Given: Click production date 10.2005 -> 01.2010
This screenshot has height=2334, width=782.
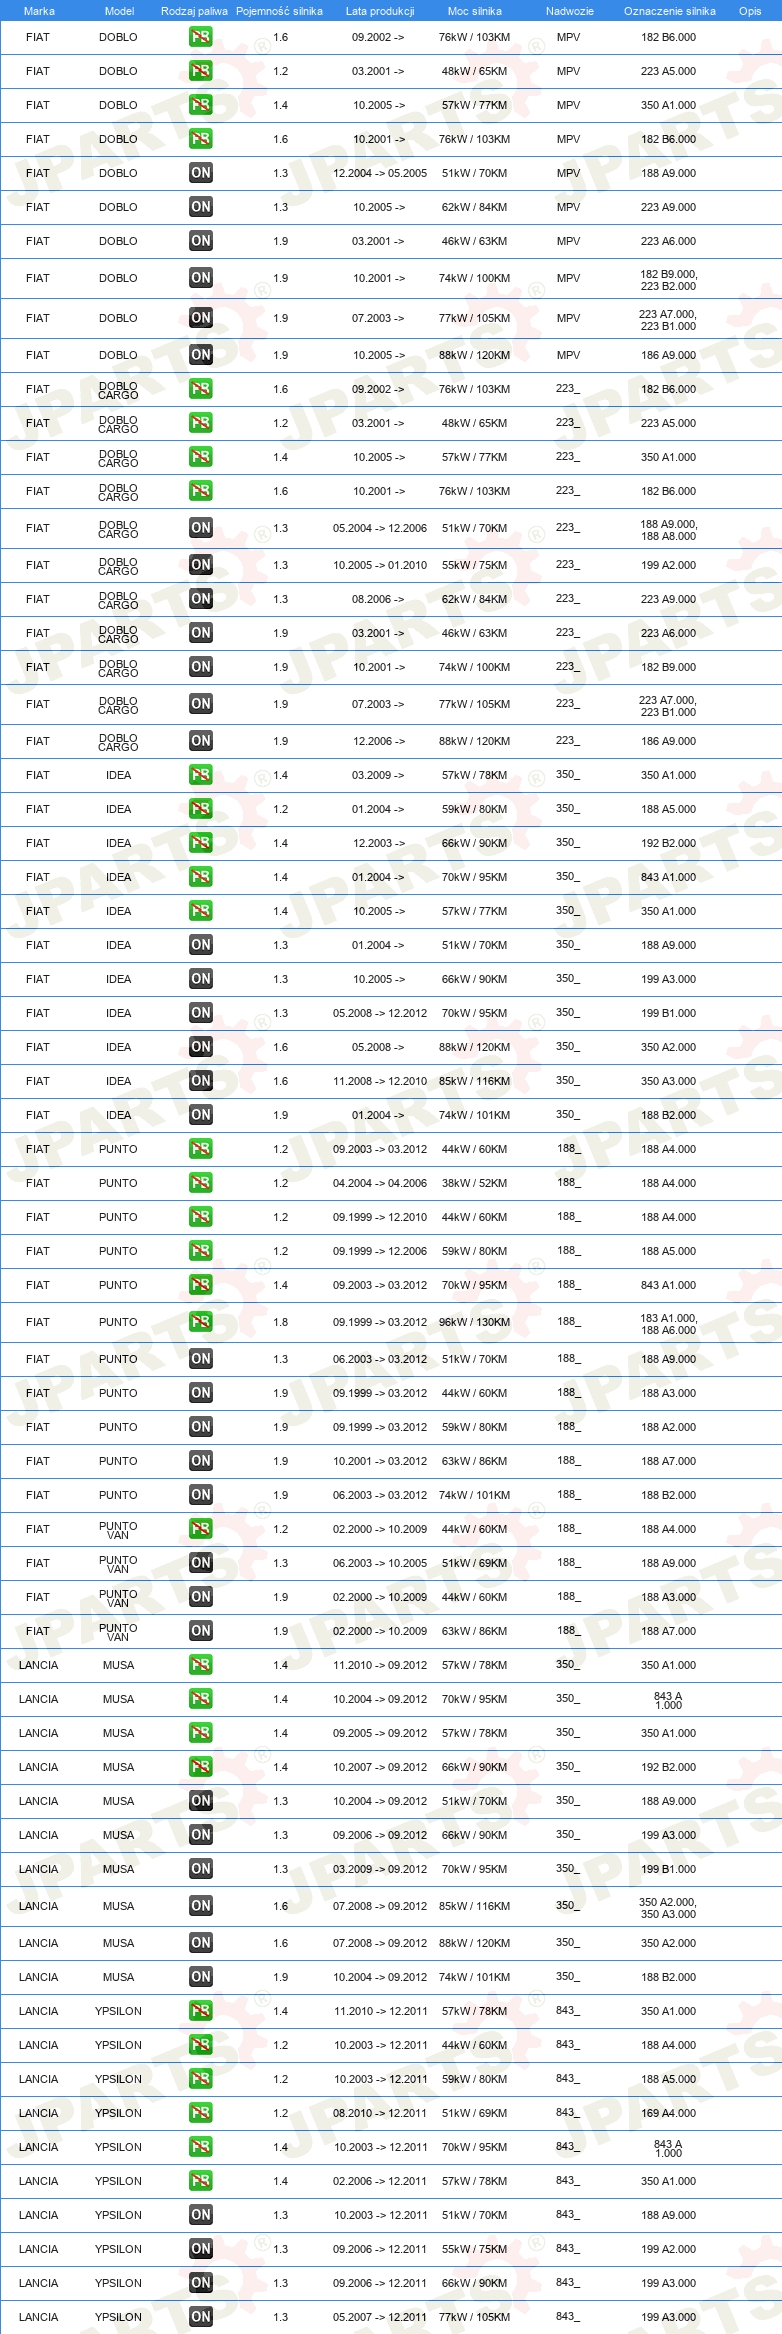Looking at the screenshot, I should pyautogui.click(x=380, y=565).
